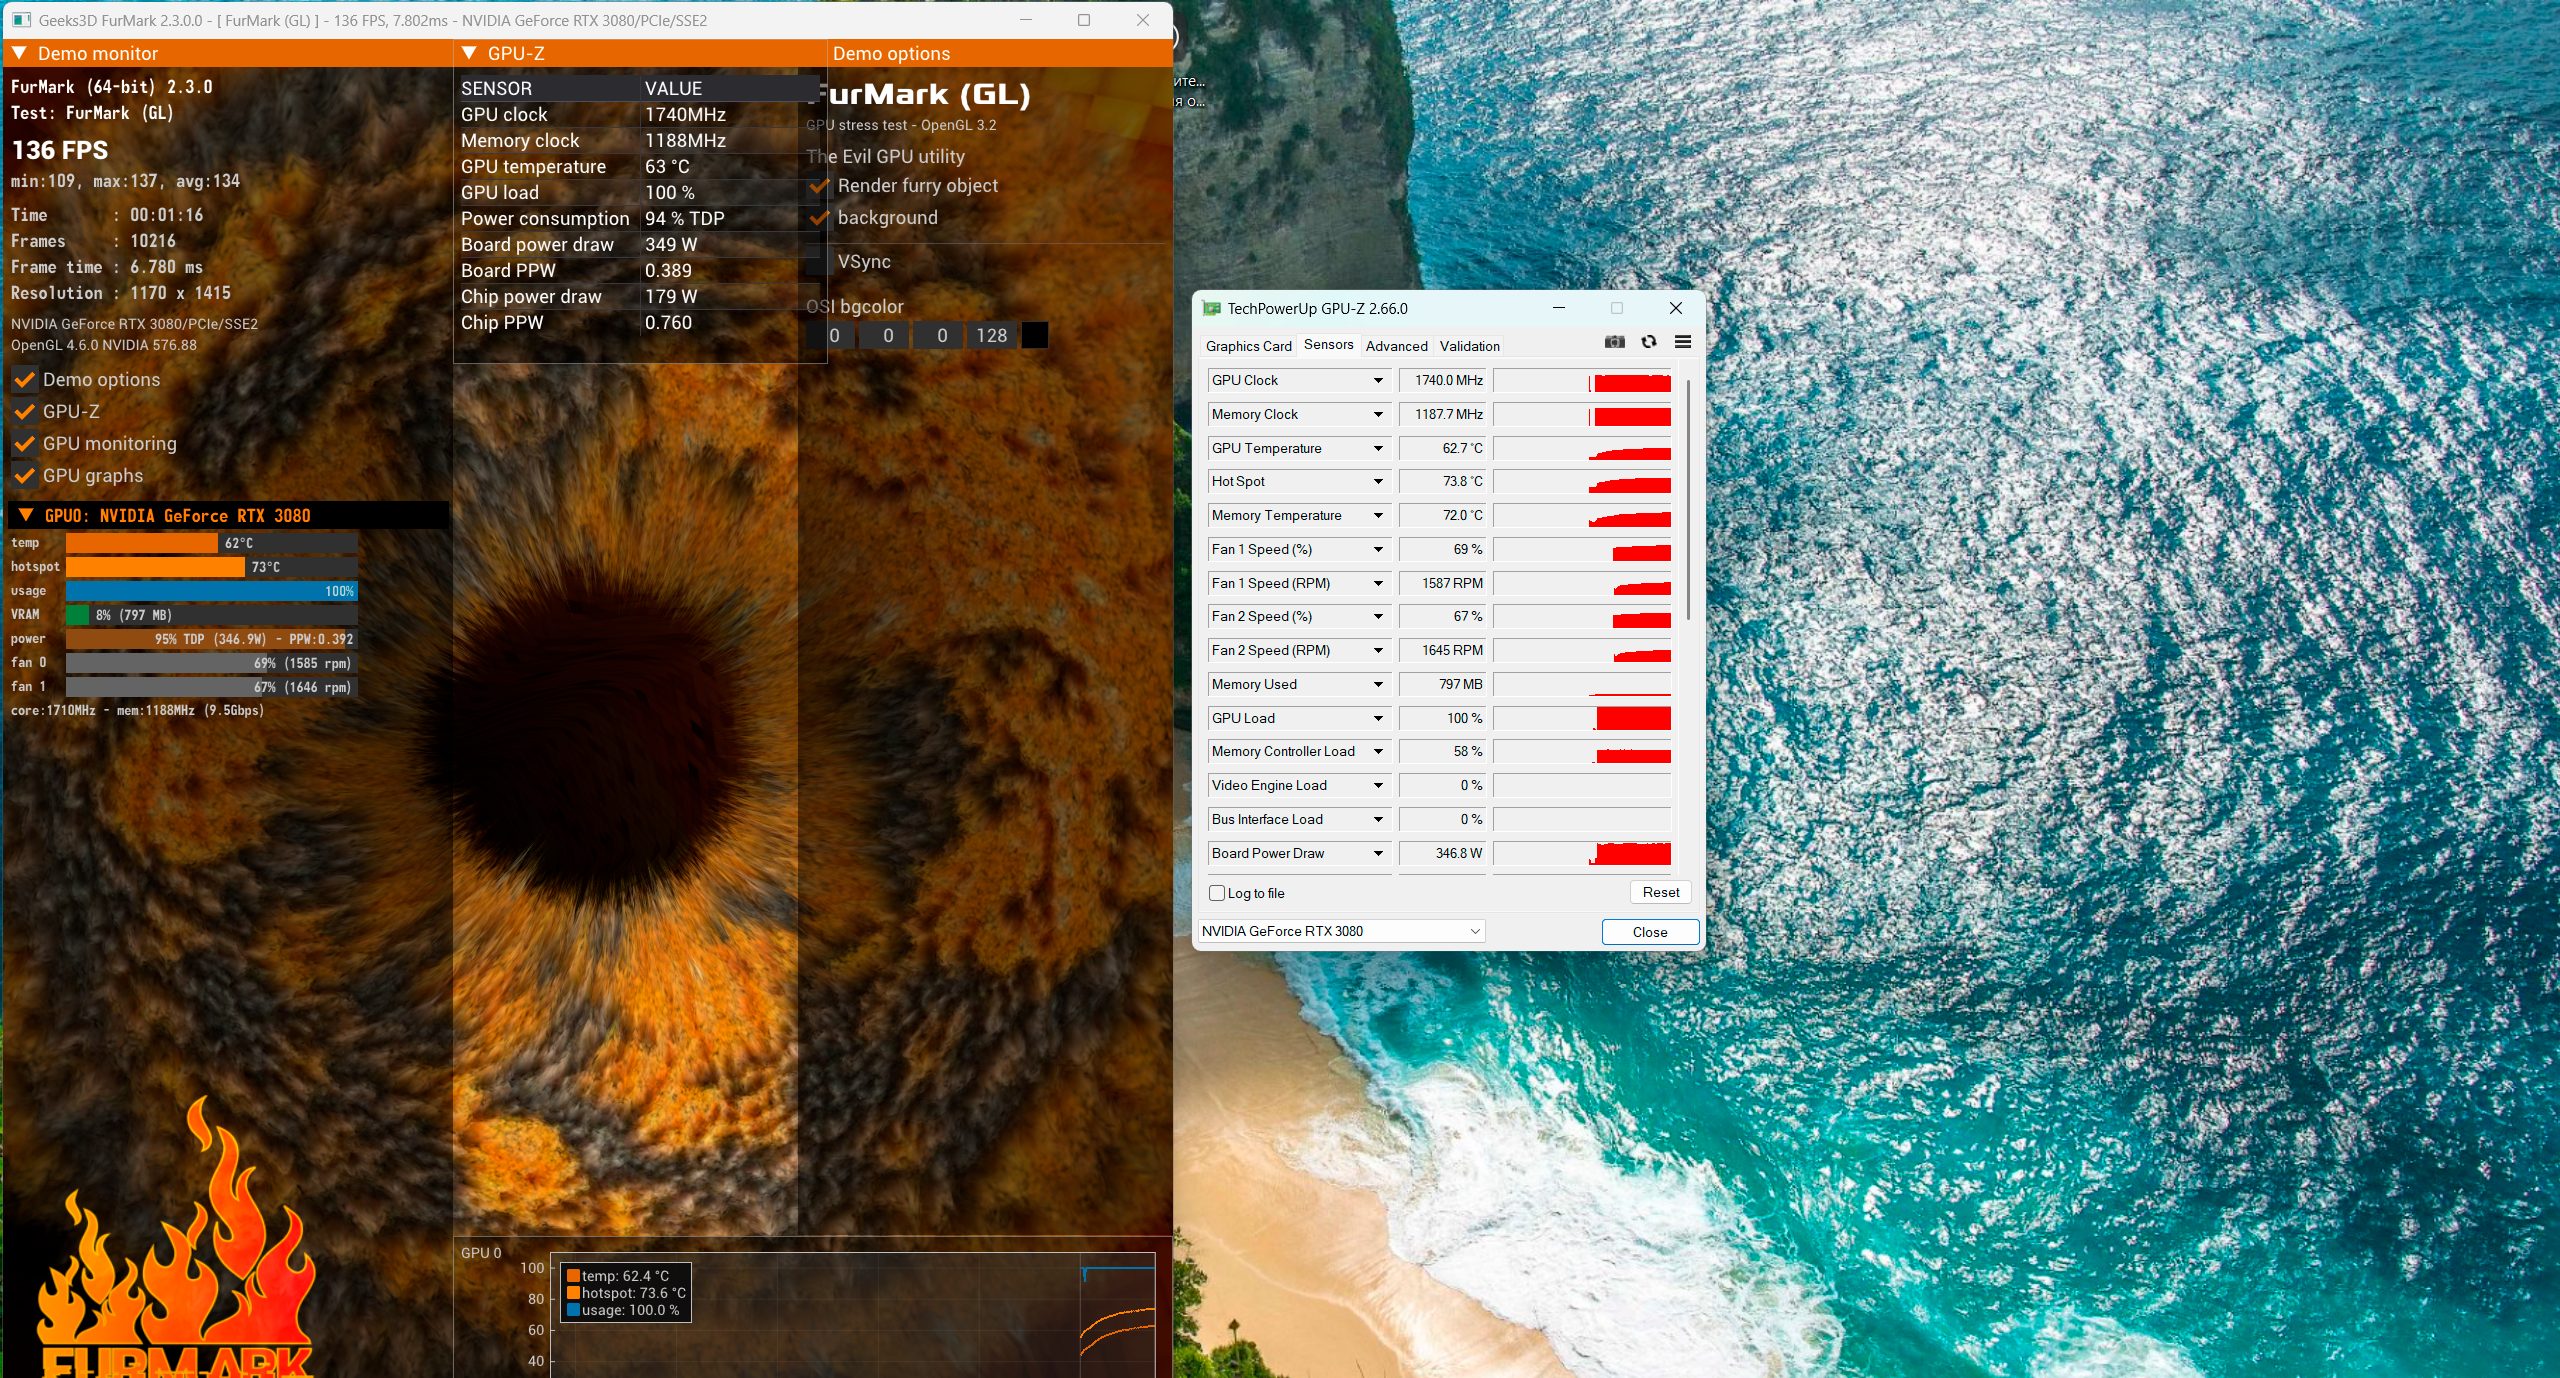Click the blue usage bar showing 100%
Image resolution: width=2560 pixels, height=1378 pixels.
click(212, 591)
